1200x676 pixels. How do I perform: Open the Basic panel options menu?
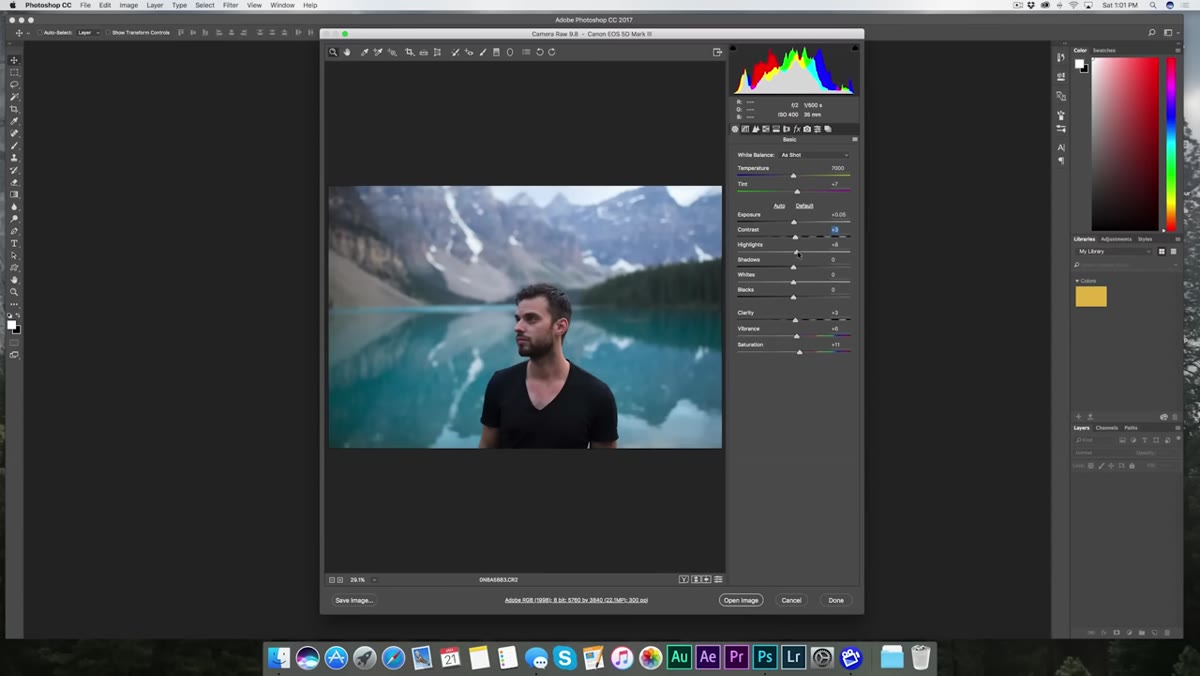855,139
